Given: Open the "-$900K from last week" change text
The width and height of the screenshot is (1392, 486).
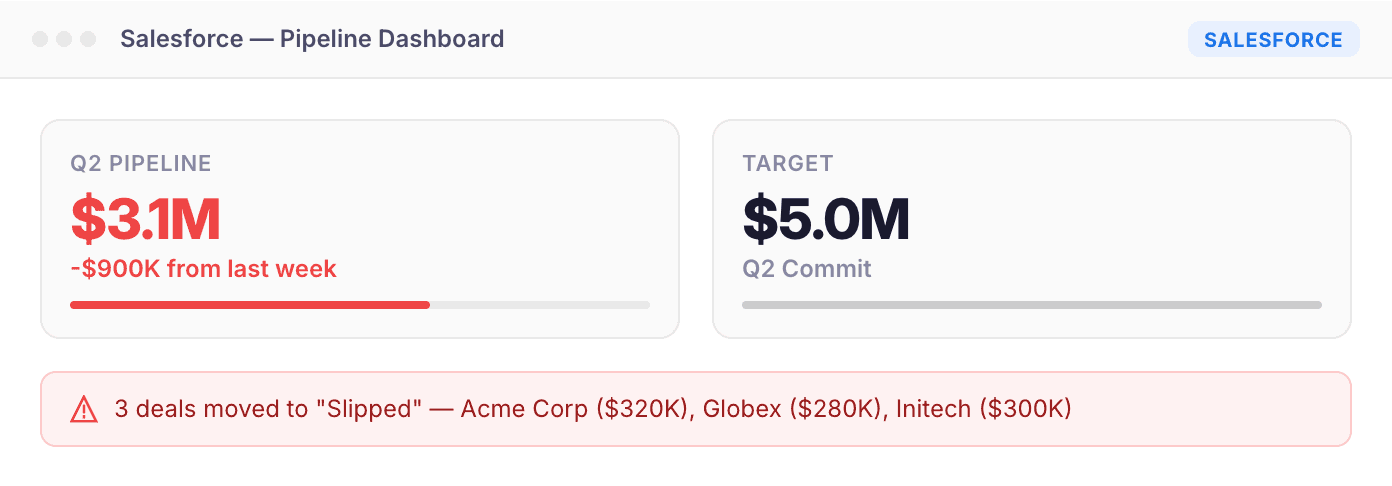Looking at the screenshot, I should [203, 269].
